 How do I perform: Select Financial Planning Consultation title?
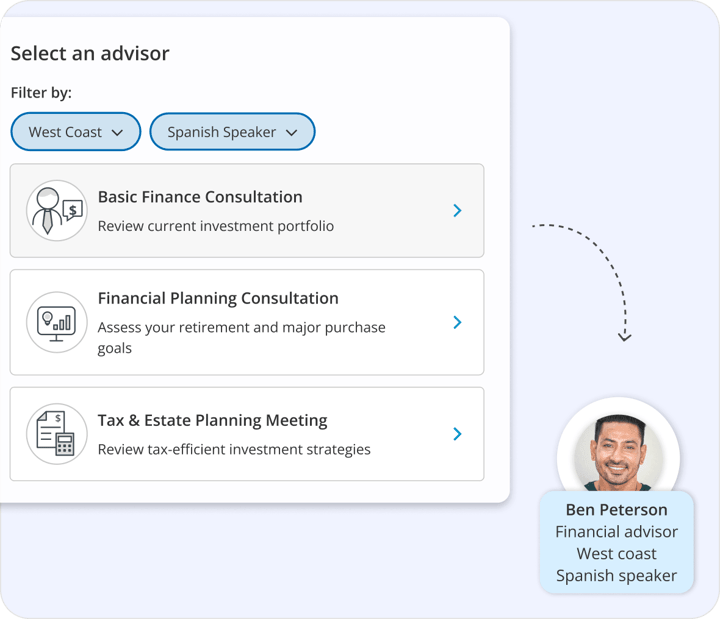218,298
